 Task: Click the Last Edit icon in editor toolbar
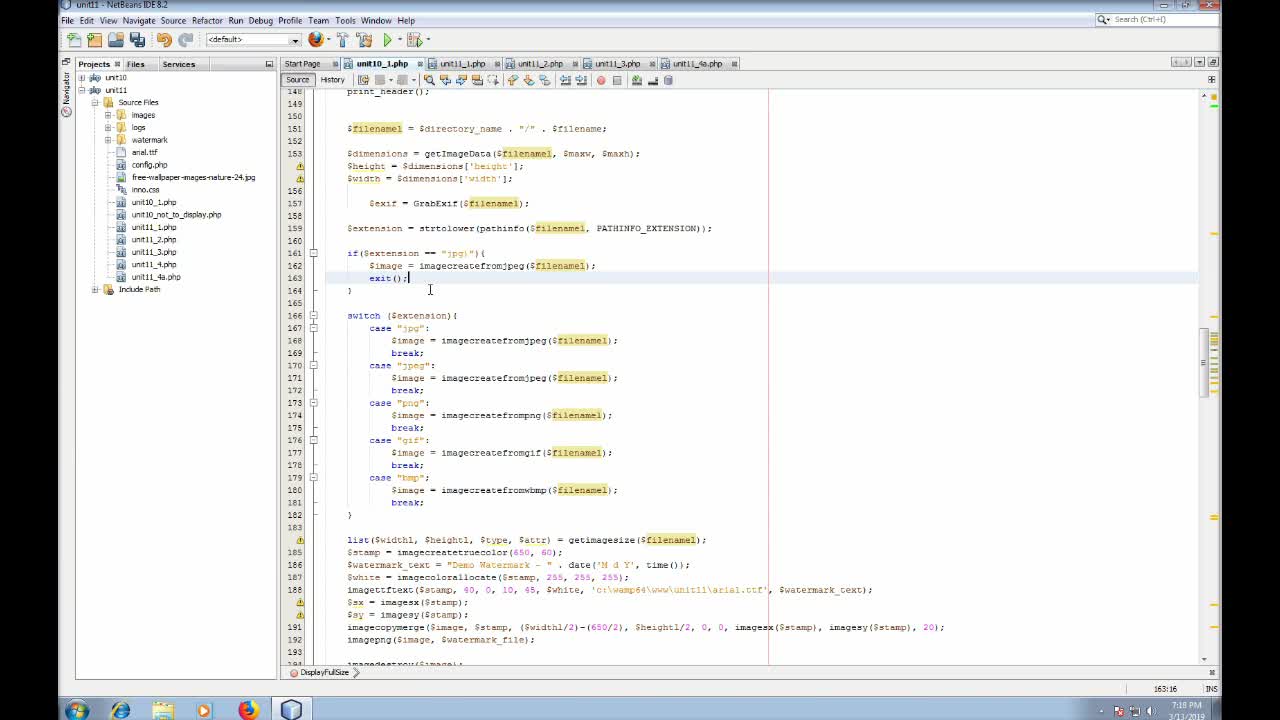[x=363, y=80]
